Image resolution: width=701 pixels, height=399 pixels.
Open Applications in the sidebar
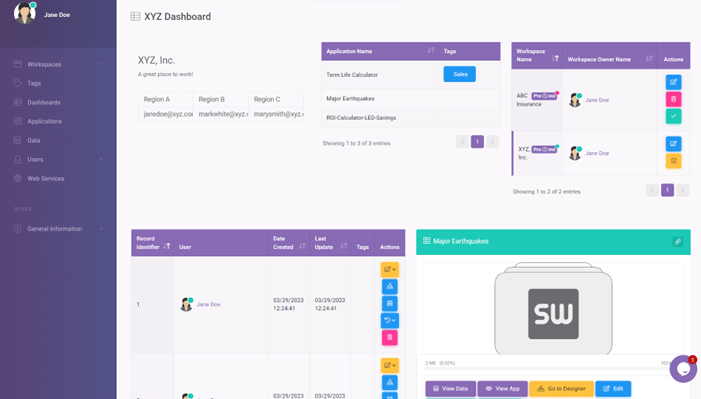pos(44,121)
